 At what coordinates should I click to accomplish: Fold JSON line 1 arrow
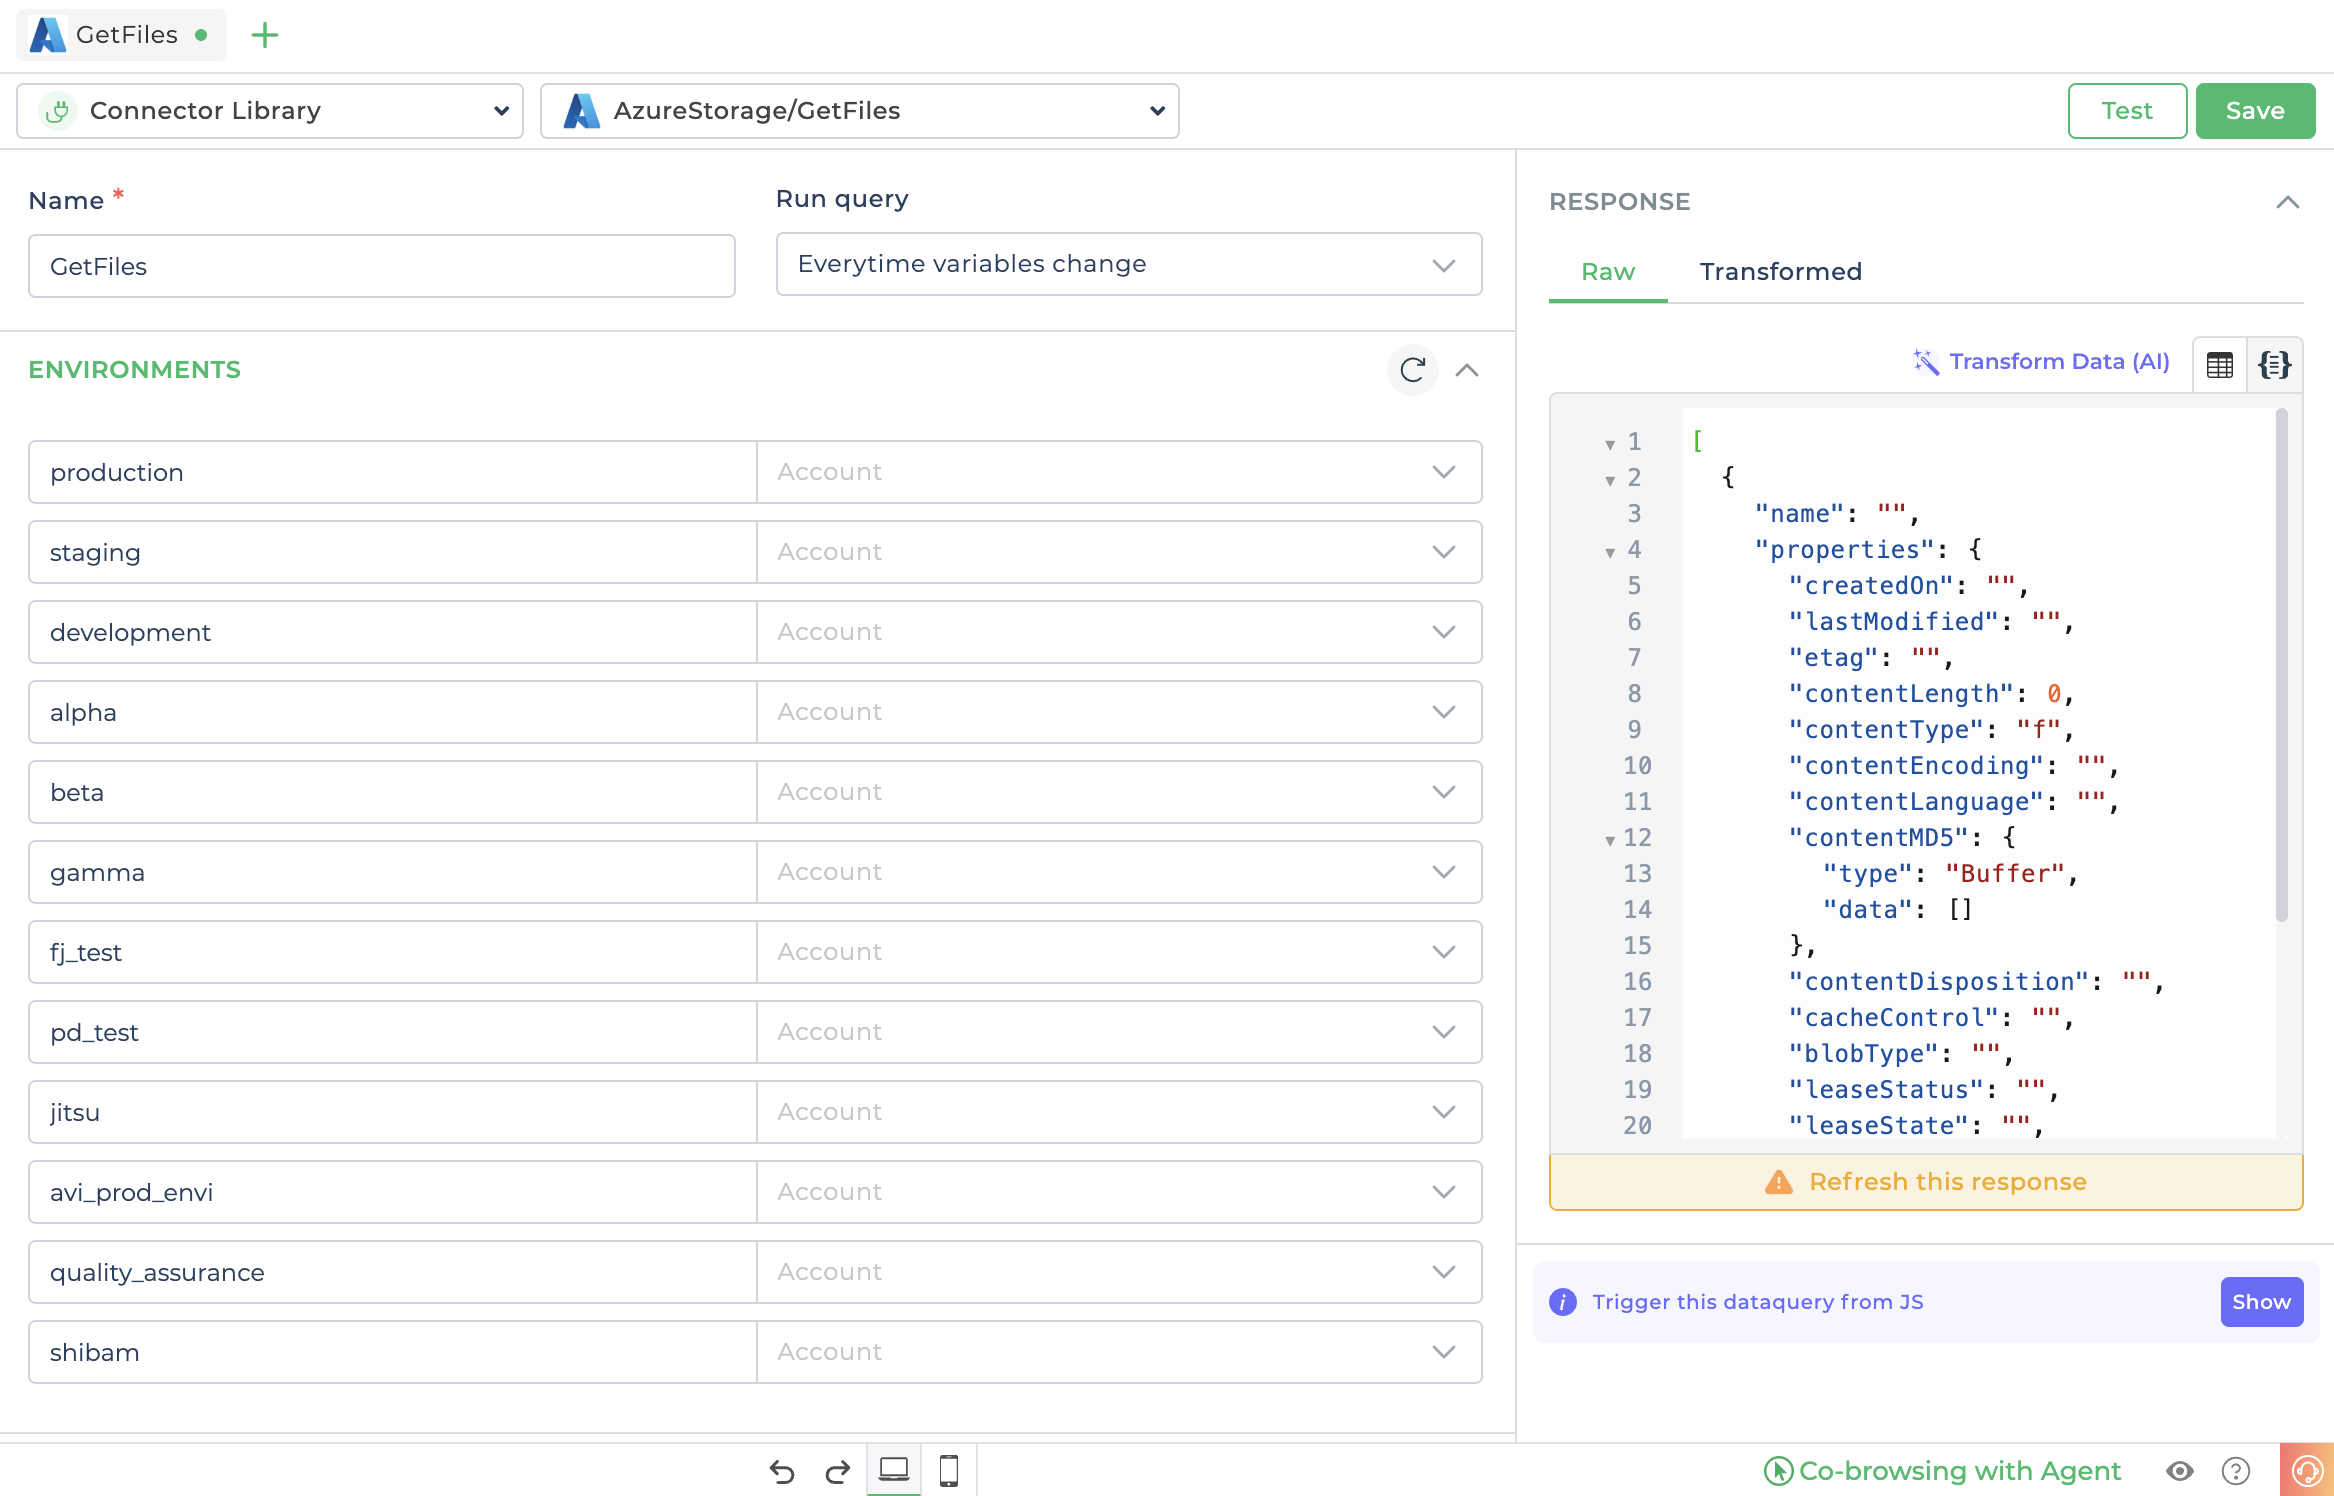click(x=1610, y=444)
